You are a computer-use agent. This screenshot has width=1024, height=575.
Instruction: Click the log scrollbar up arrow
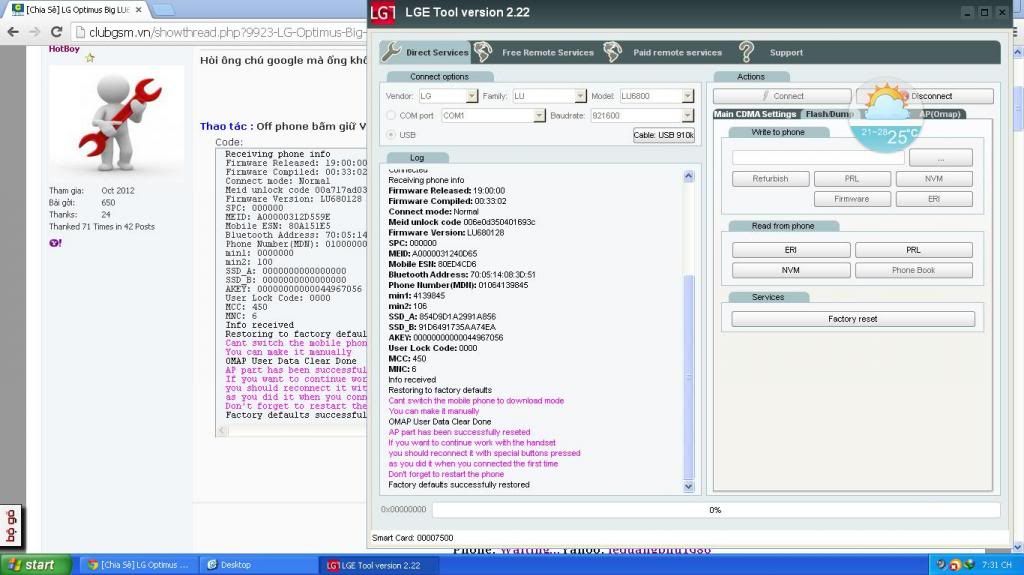pyautogui.click(x=688, y=176)
